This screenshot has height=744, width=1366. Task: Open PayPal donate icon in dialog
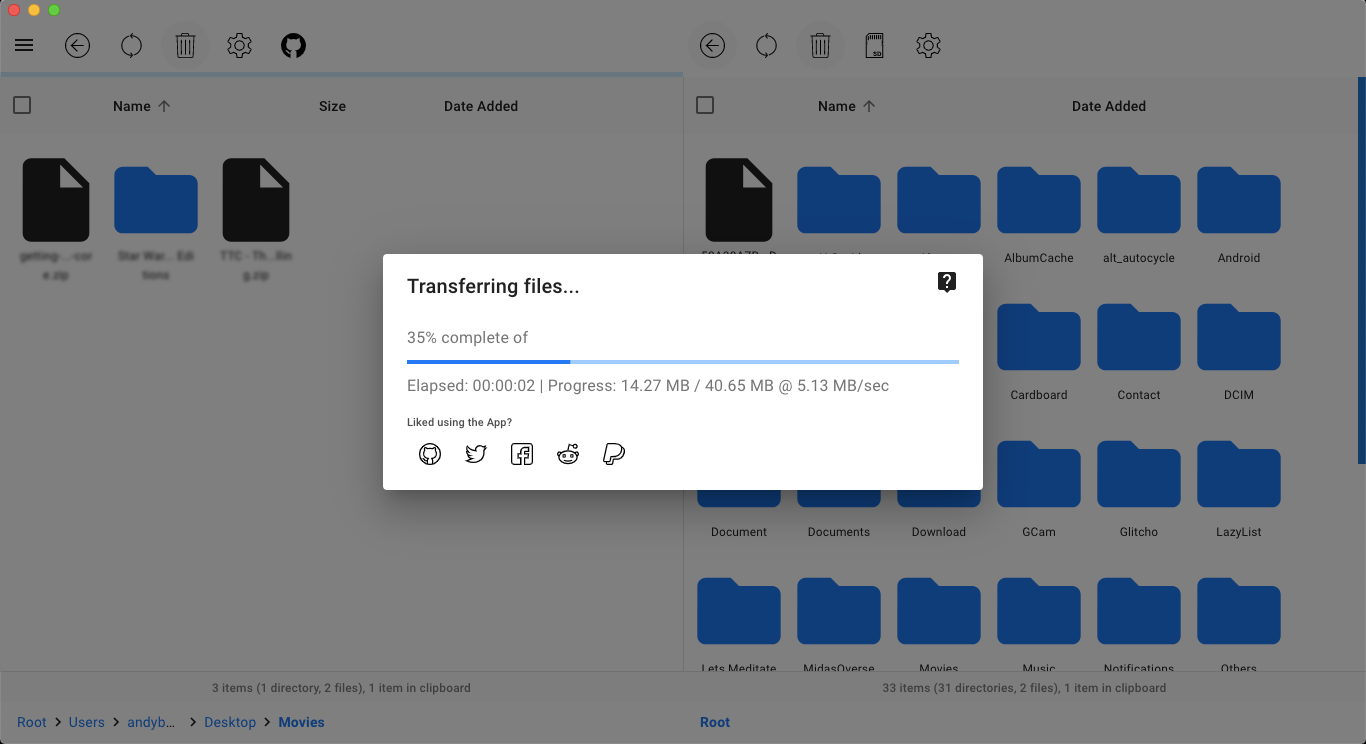tap(614, 455)
